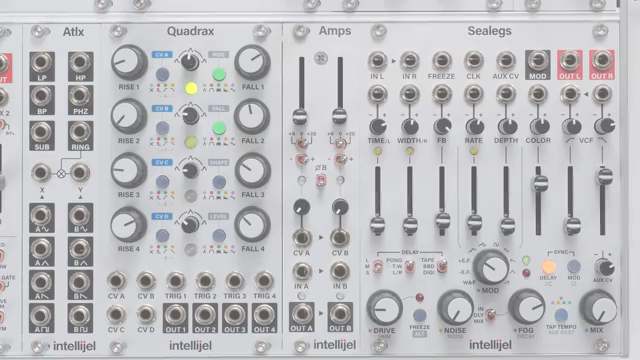Flip the TAPE/BBD/DIGI delay type switch

442,267
